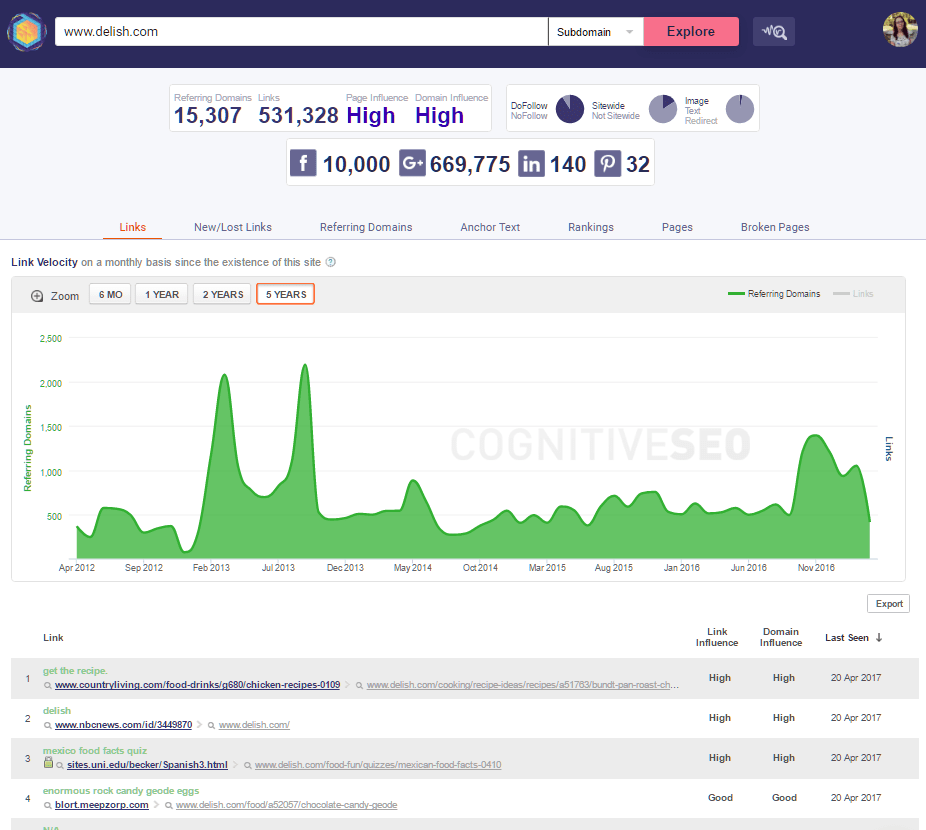Open the Link Velocity help question mark
The width and height of the screenshot is (926, 830).
[x=330, y=262]
